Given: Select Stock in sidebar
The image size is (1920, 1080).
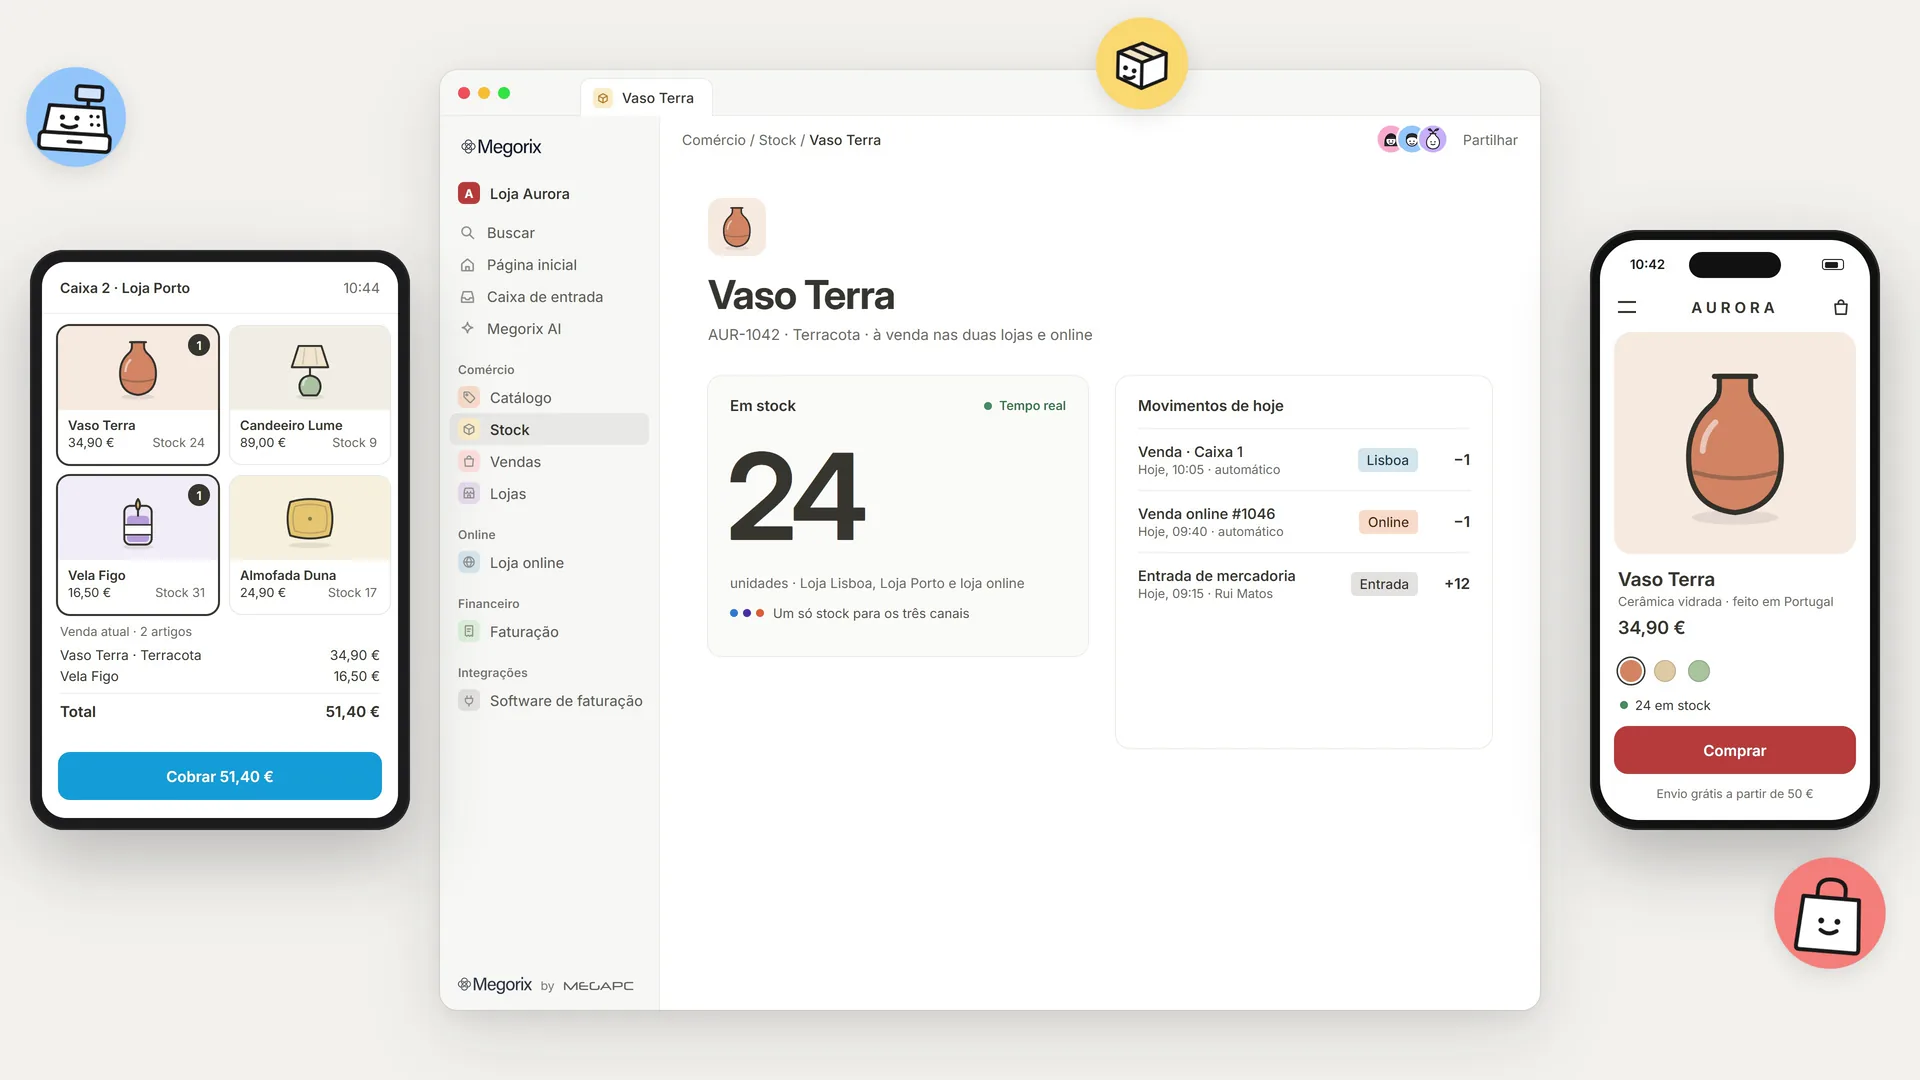Looking at the screenshot, I should pyautogui.click(x=549, y=430).
